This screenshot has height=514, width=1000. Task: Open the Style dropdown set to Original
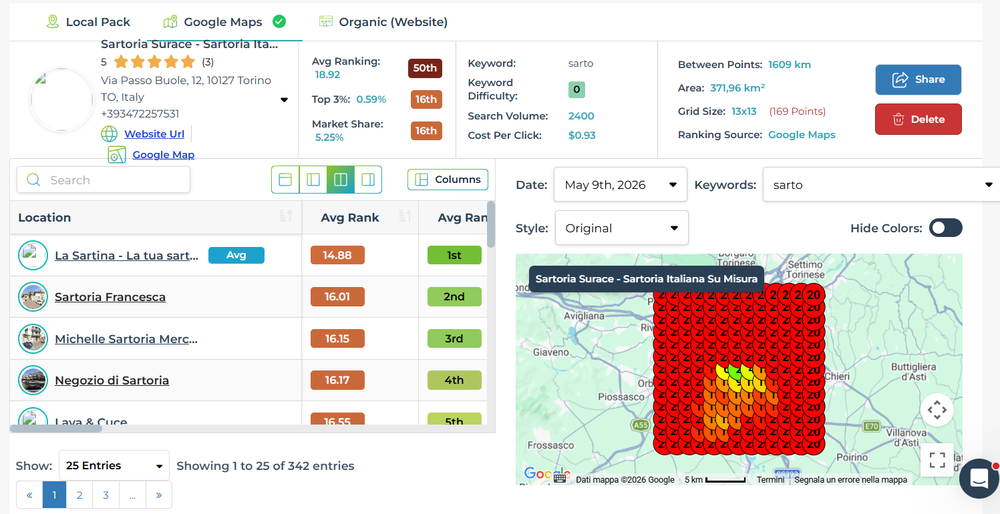(x=622, y=228)
